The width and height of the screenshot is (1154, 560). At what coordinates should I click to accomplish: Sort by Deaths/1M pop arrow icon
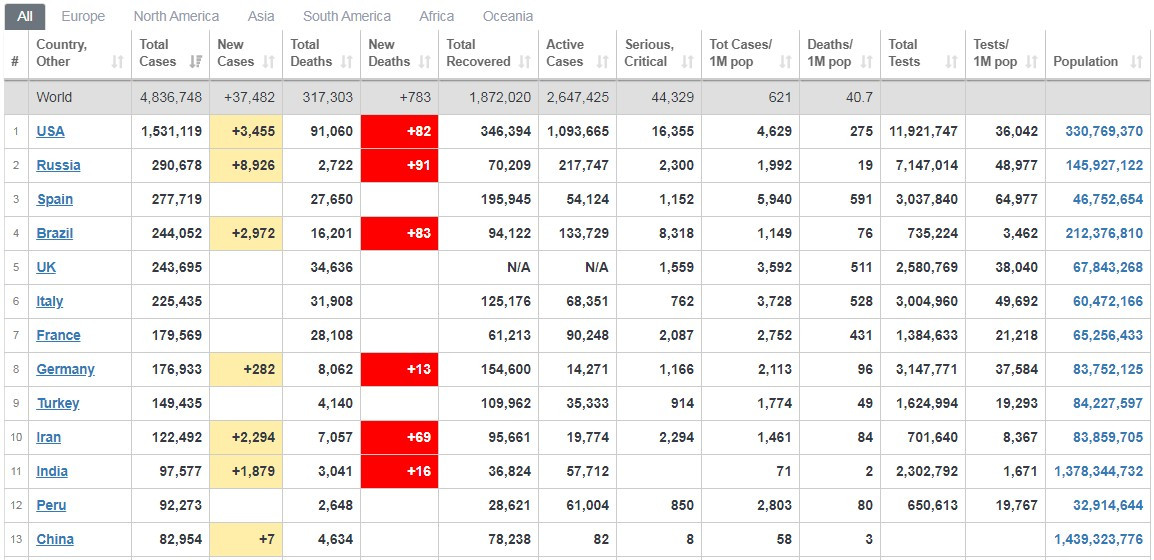(866, 62)
